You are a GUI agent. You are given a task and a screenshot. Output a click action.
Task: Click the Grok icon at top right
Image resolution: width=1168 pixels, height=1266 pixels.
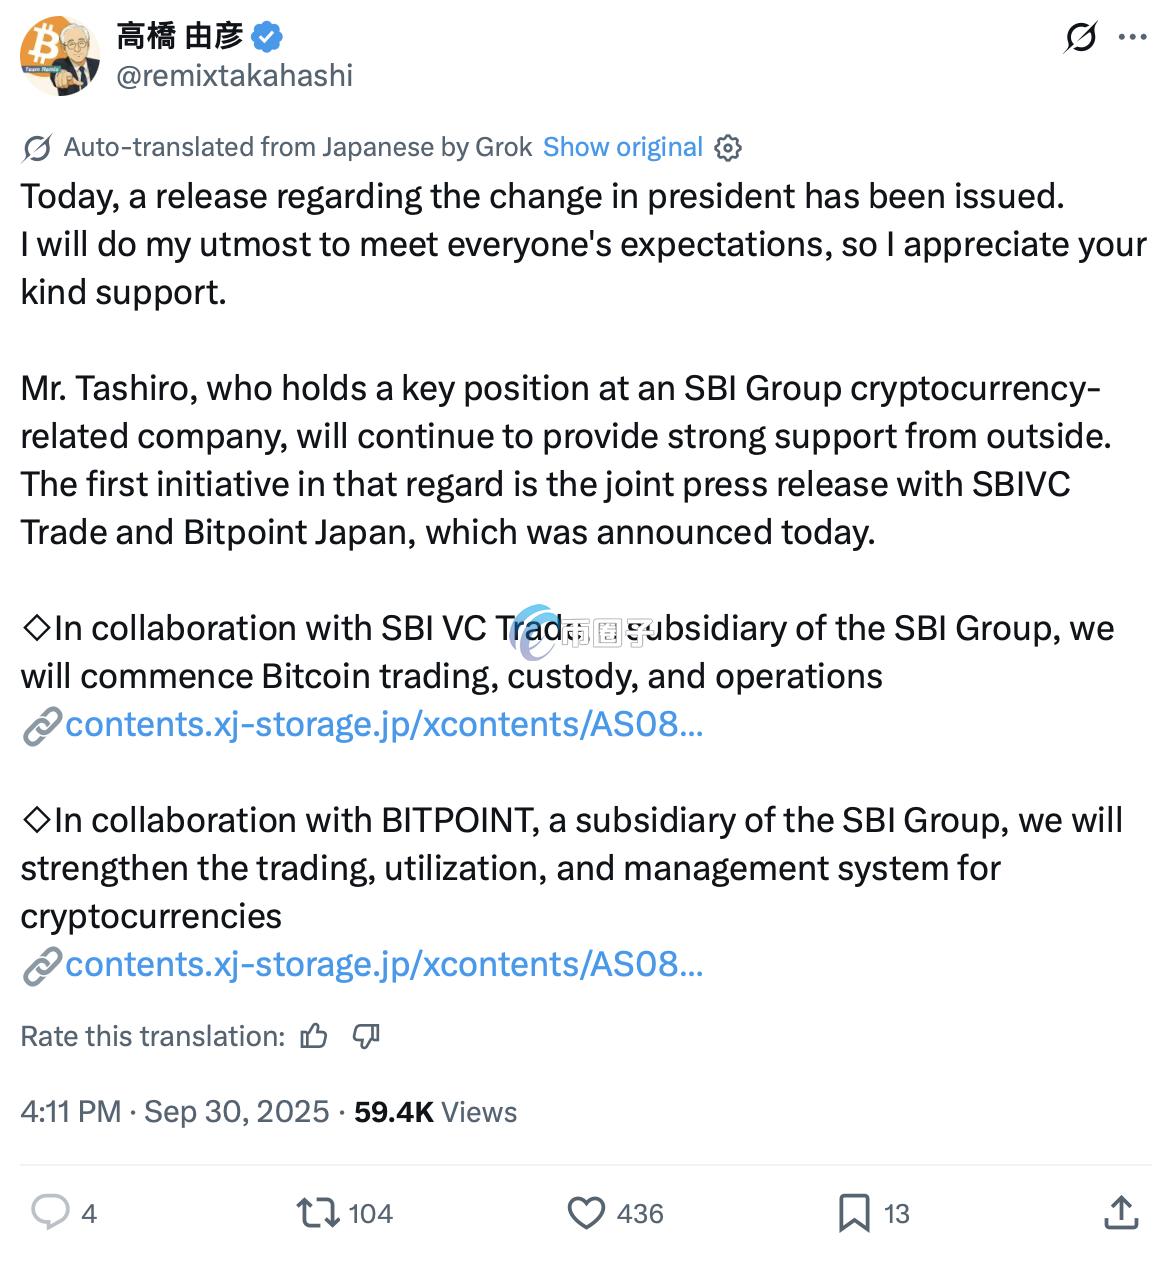(1080, 38)
